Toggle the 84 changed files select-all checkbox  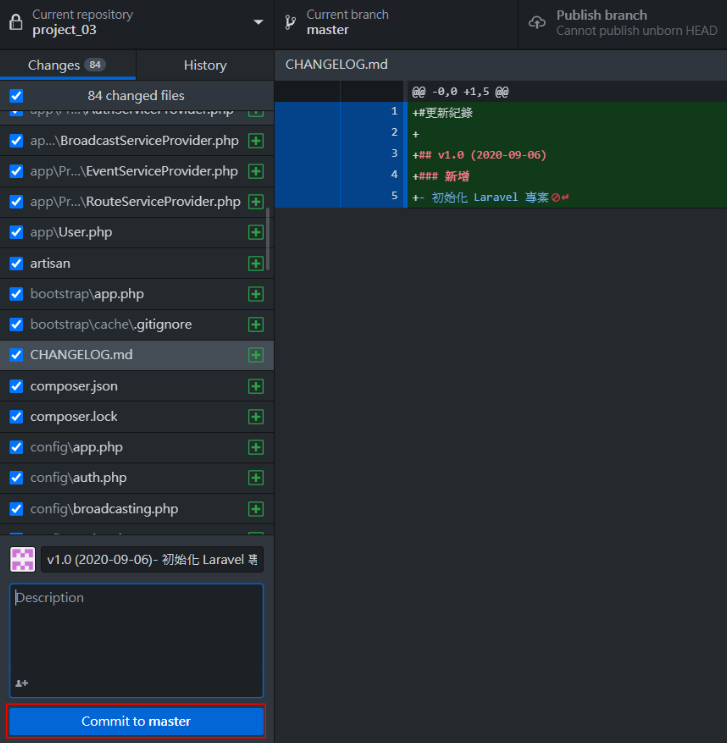pos(17,96)
